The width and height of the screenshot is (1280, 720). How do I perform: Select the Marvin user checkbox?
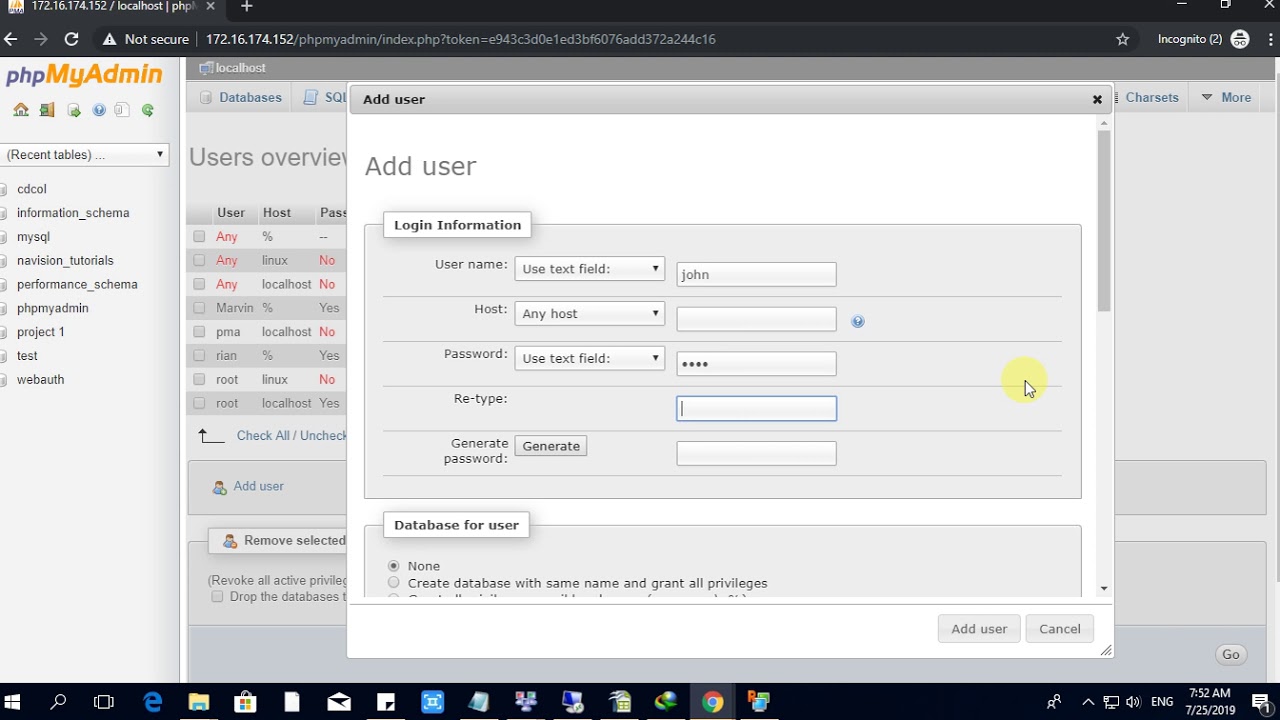[x=199, y=308]
